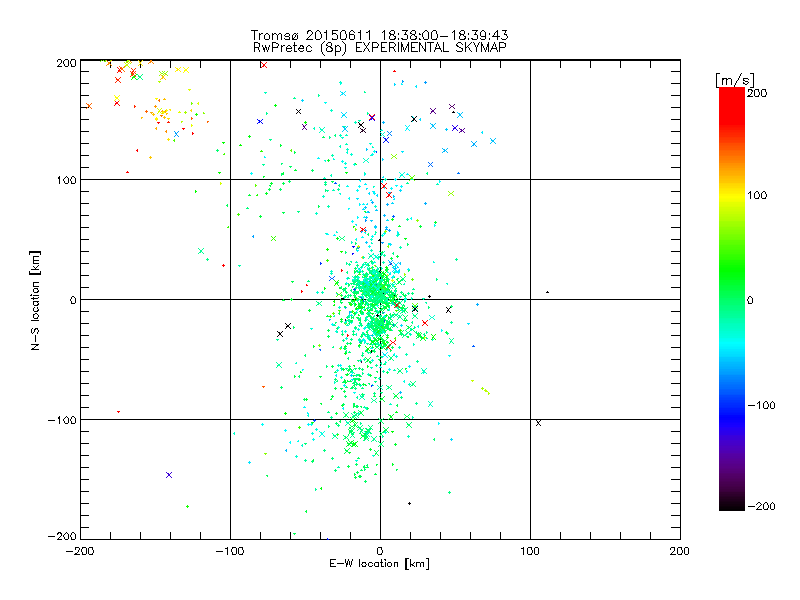Click the colorbar label '0'
Viewport: 800px width, 600px height.
tap(750, 300)
